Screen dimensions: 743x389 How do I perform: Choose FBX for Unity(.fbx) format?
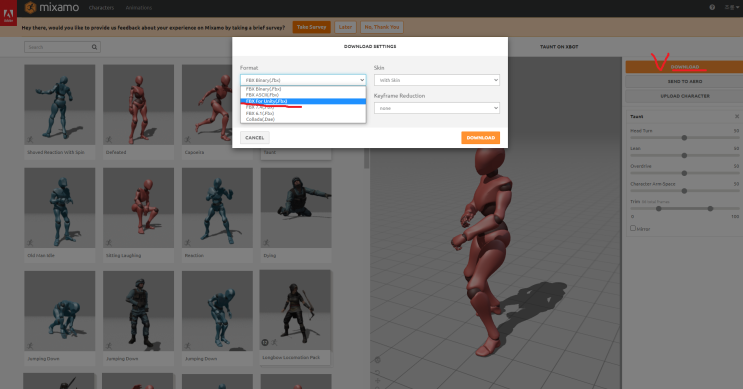click(x=303, y=101)
